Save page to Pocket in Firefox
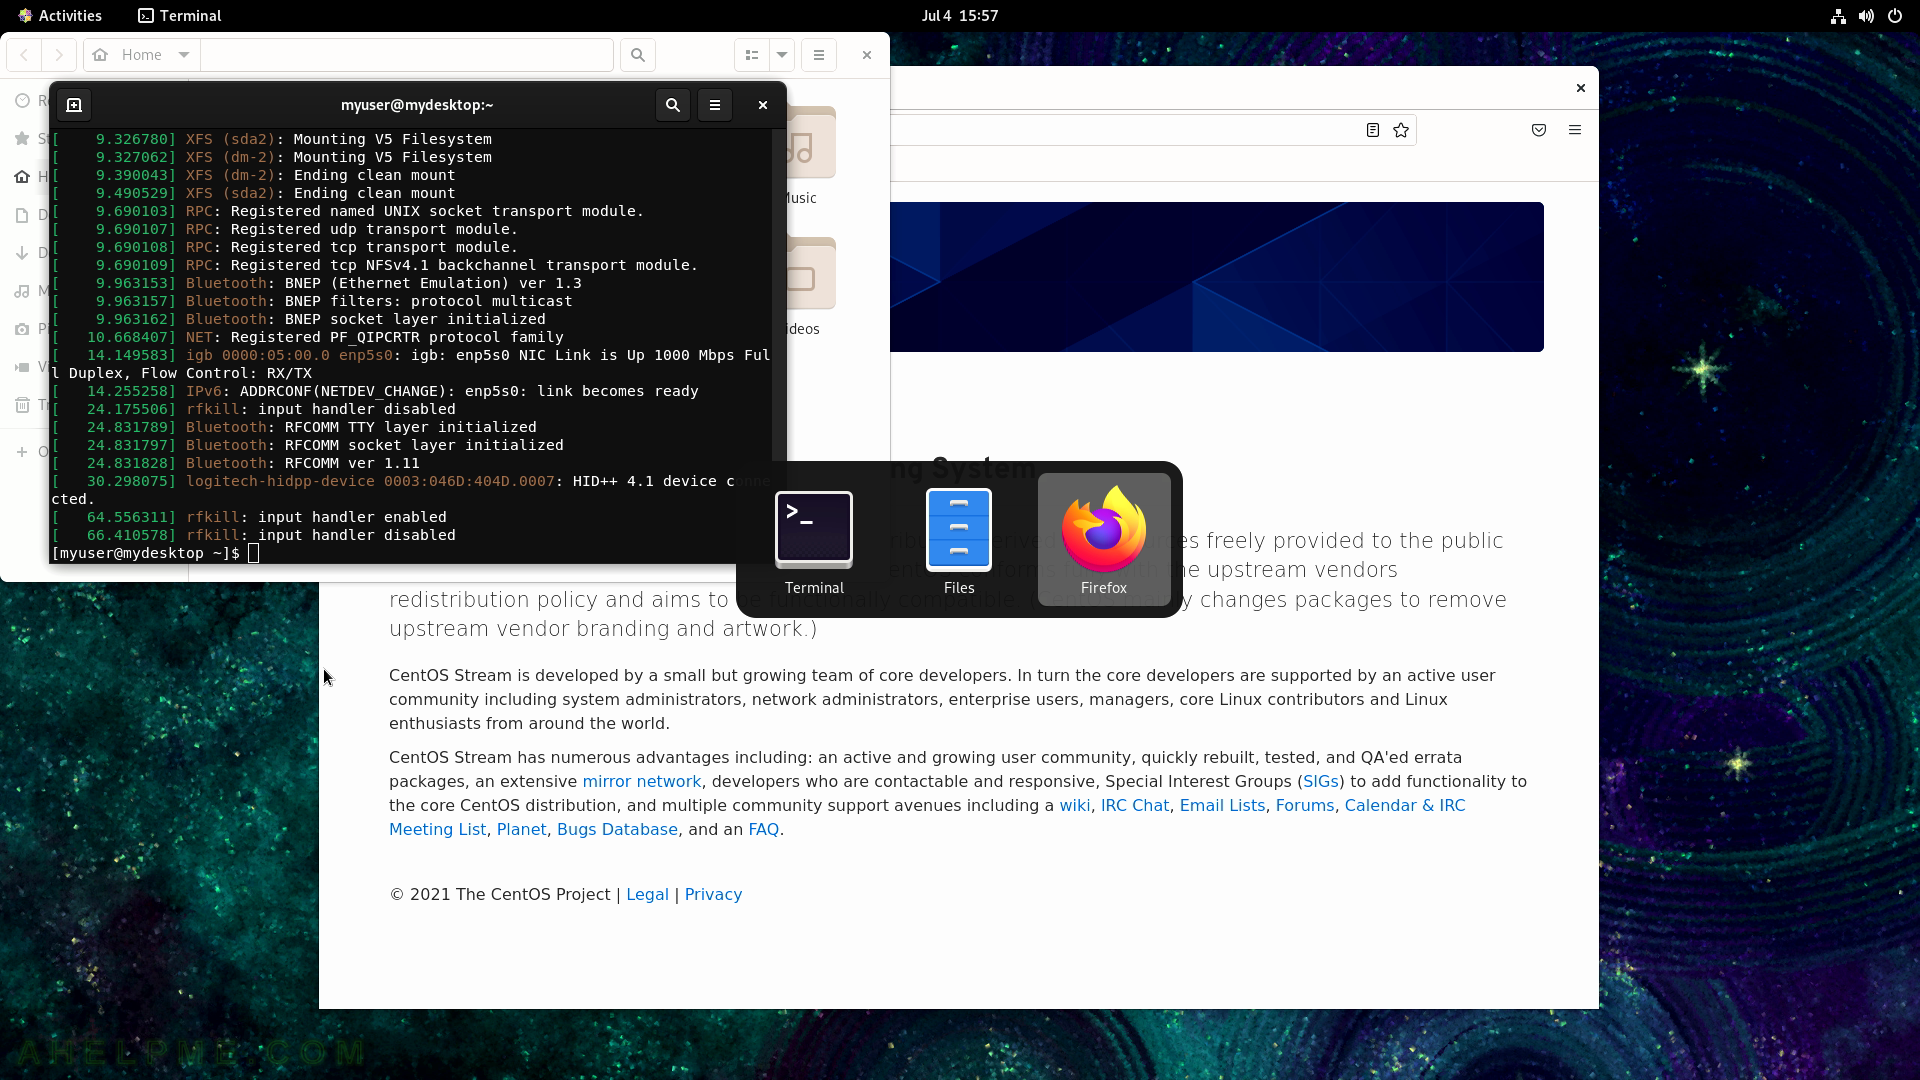Viewport: 1920px width, 1080px height. point(1539,130)
